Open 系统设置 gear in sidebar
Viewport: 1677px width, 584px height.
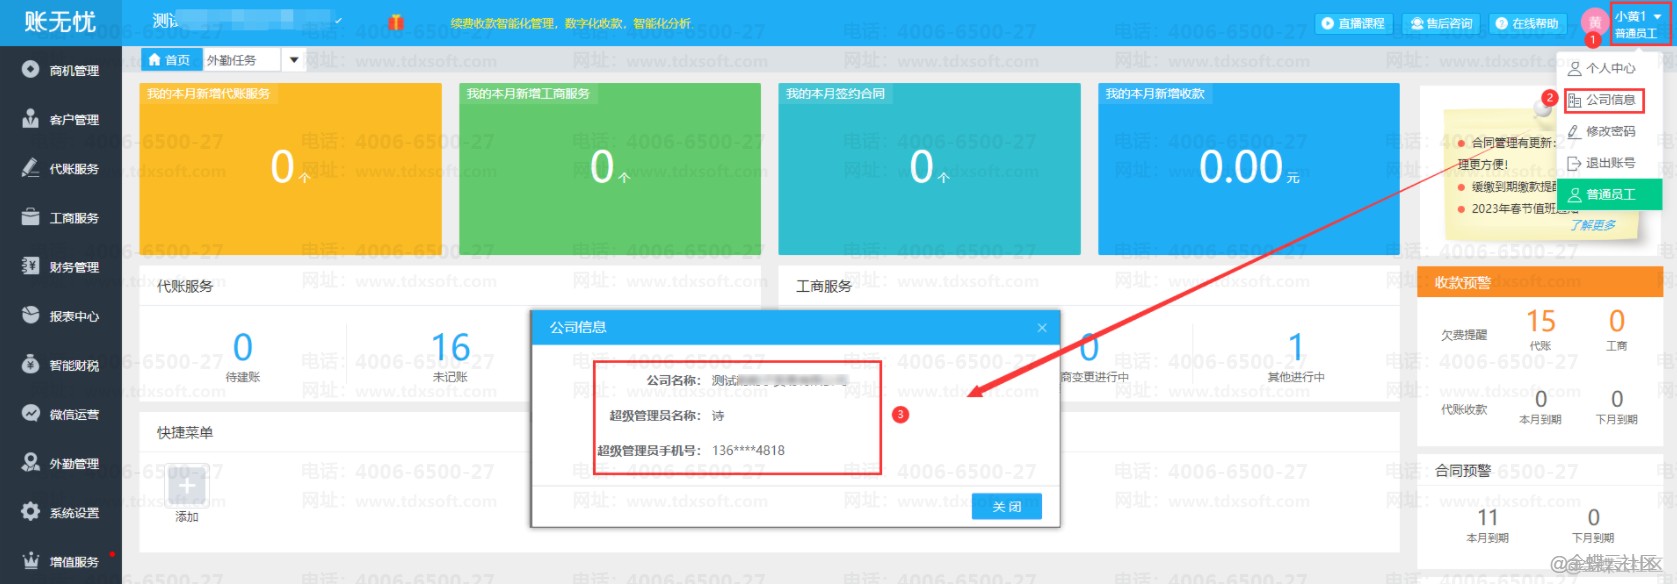[x=31, y=512]
